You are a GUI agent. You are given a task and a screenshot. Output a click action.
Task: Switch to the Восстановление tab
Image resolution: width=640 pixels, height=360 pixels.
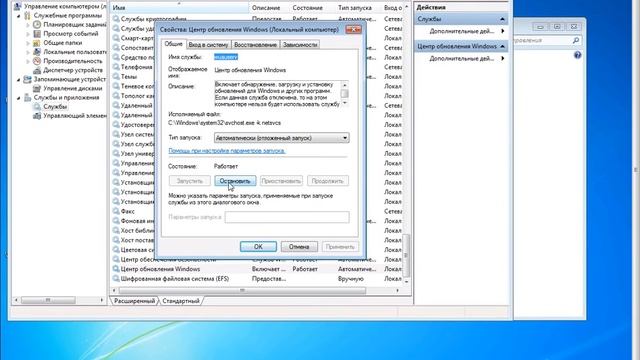point(256,44)
